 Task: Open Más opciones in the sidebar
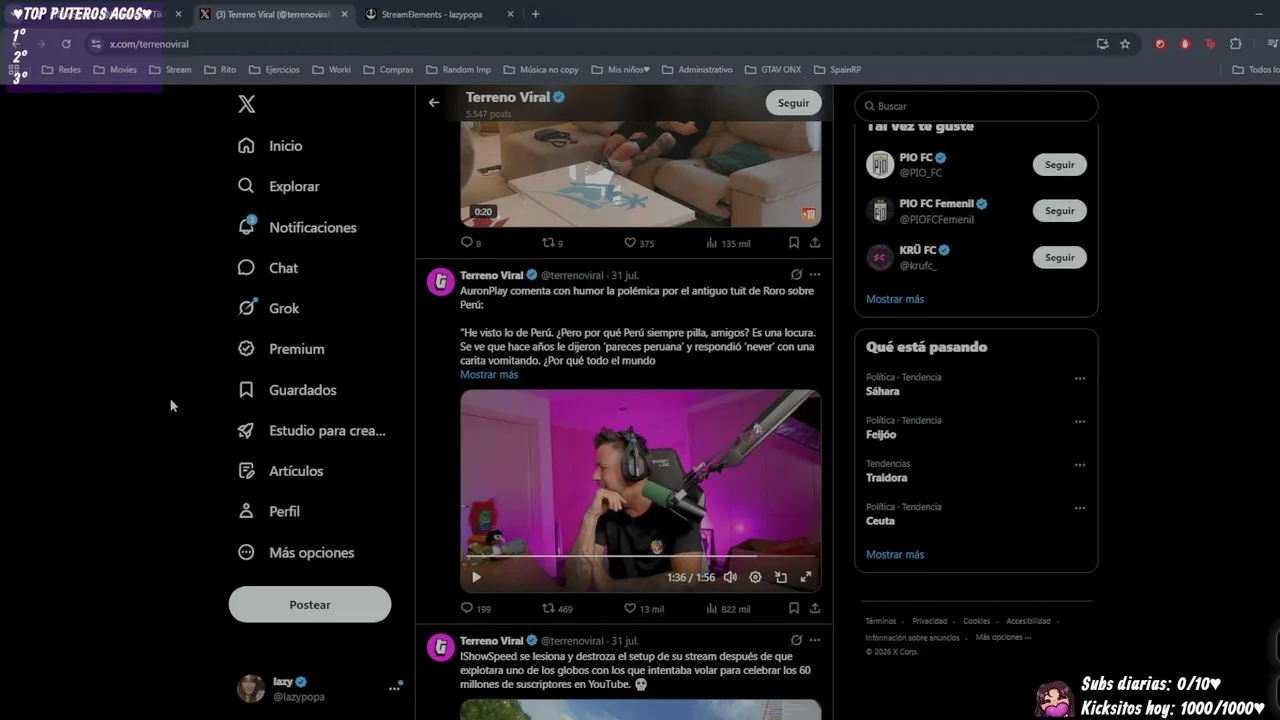295,552
